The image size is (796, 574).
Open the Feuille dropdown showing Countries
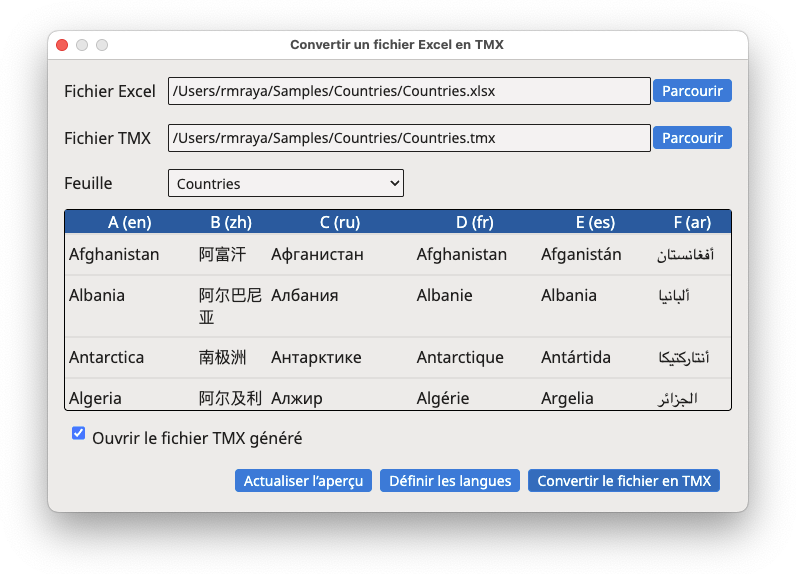coord(286,183)
